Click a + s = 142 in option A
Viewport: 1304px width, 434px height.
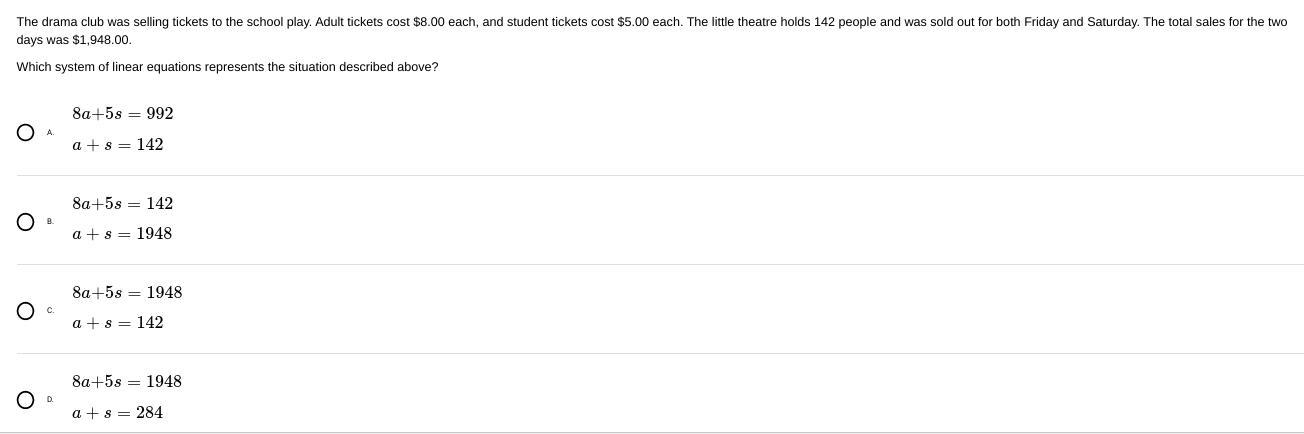pyautogui.click(x=117, y=145)
